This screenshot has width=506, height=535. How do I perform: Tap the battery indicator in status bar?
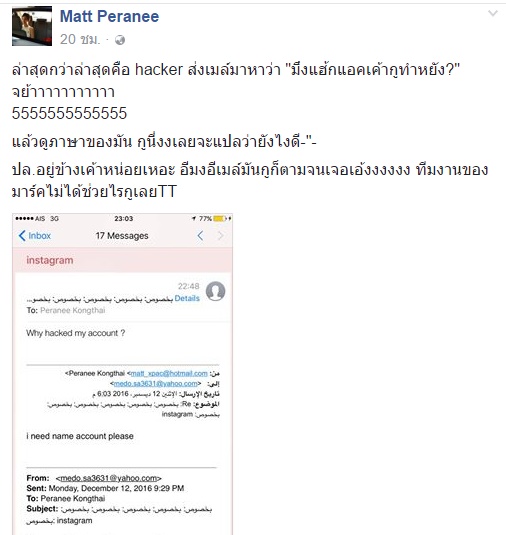tap(219, 218)
